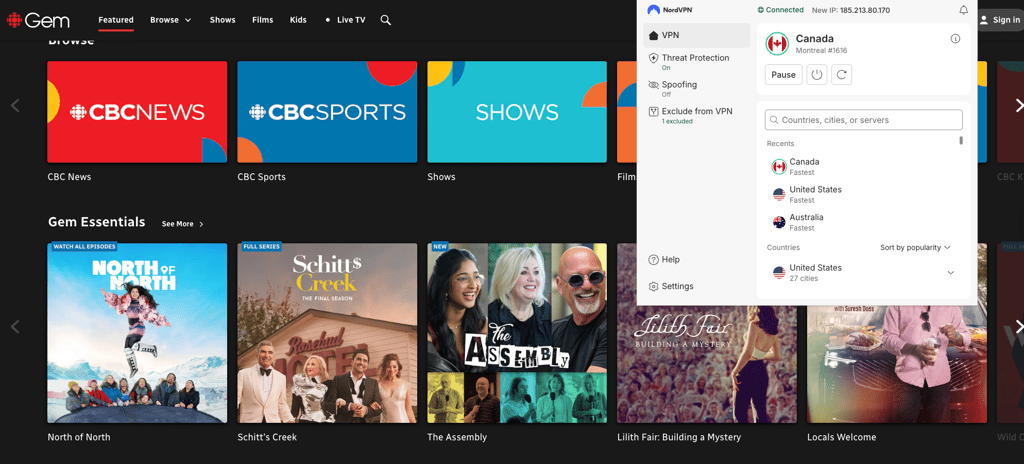
Task: Open the CBC Sports blue tile
Action: [327, 112]
